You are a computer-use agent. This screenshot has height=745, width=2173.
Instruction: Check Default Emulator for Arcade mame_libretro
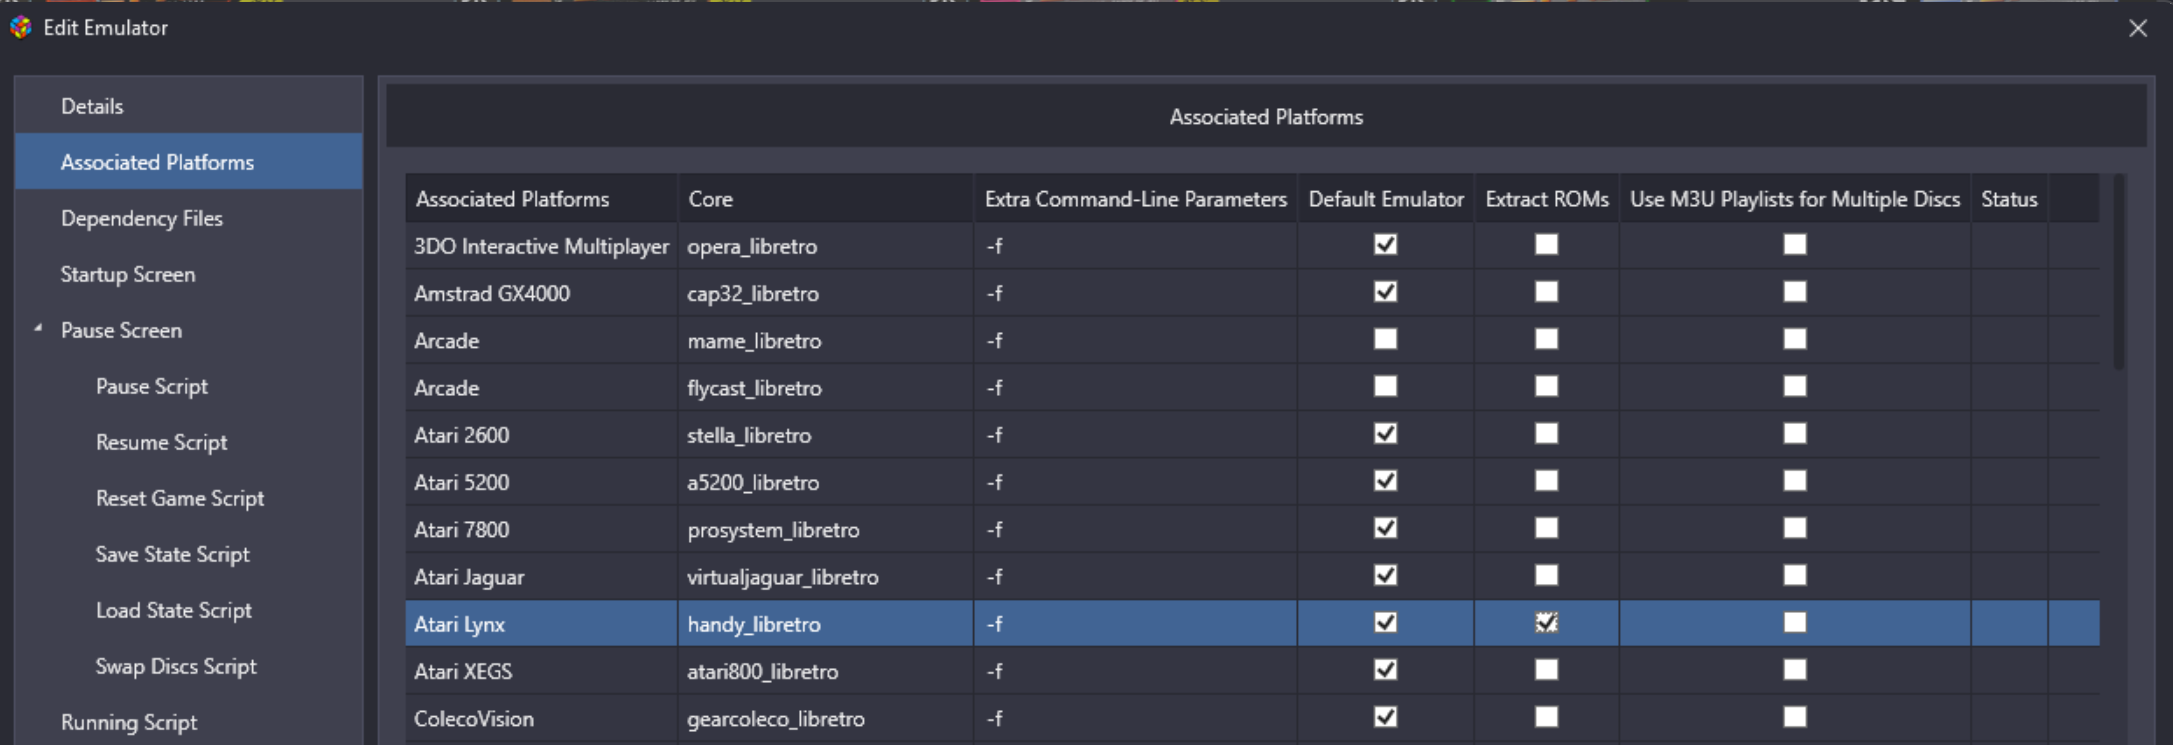(1385, 339)
